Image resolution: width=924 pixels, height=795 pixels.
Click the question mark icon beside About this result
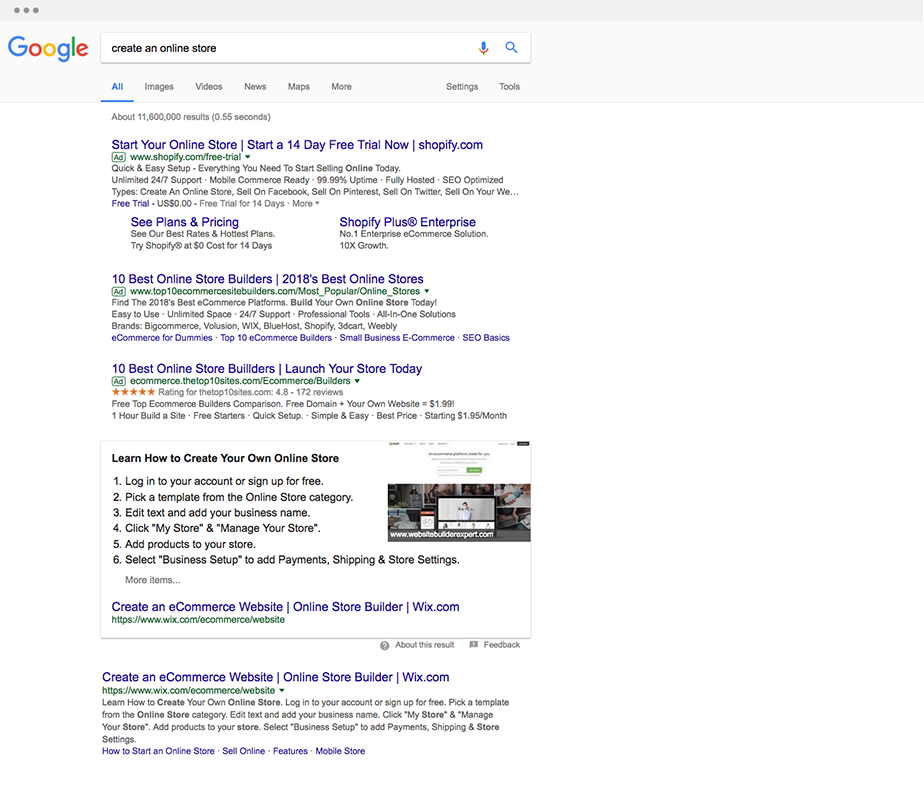pyautogui.click(x=384, y=645)
